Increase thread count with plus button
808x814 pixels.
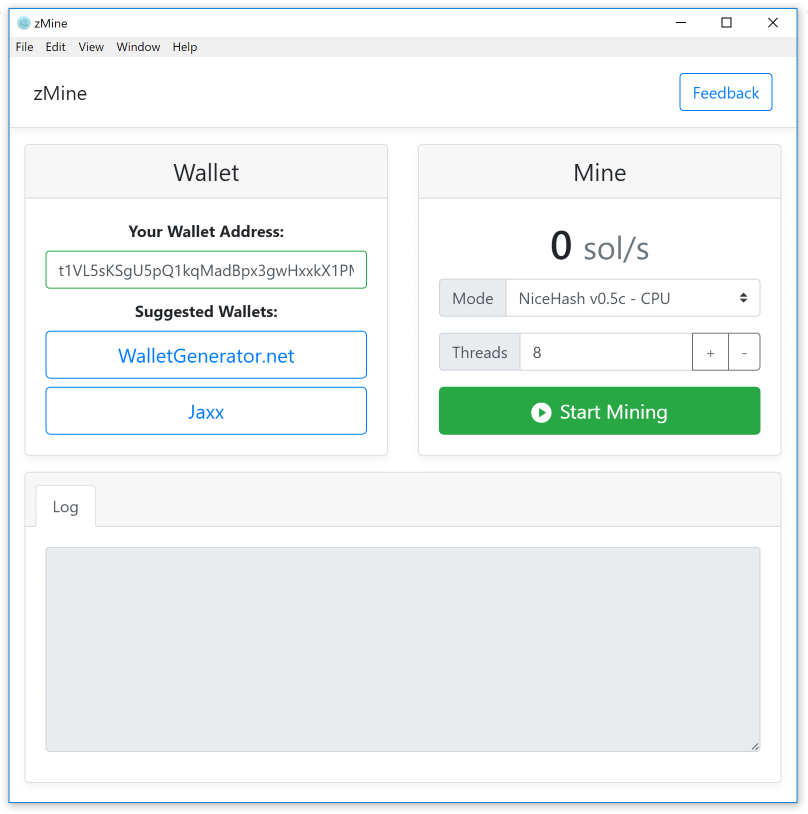point(710,352)
